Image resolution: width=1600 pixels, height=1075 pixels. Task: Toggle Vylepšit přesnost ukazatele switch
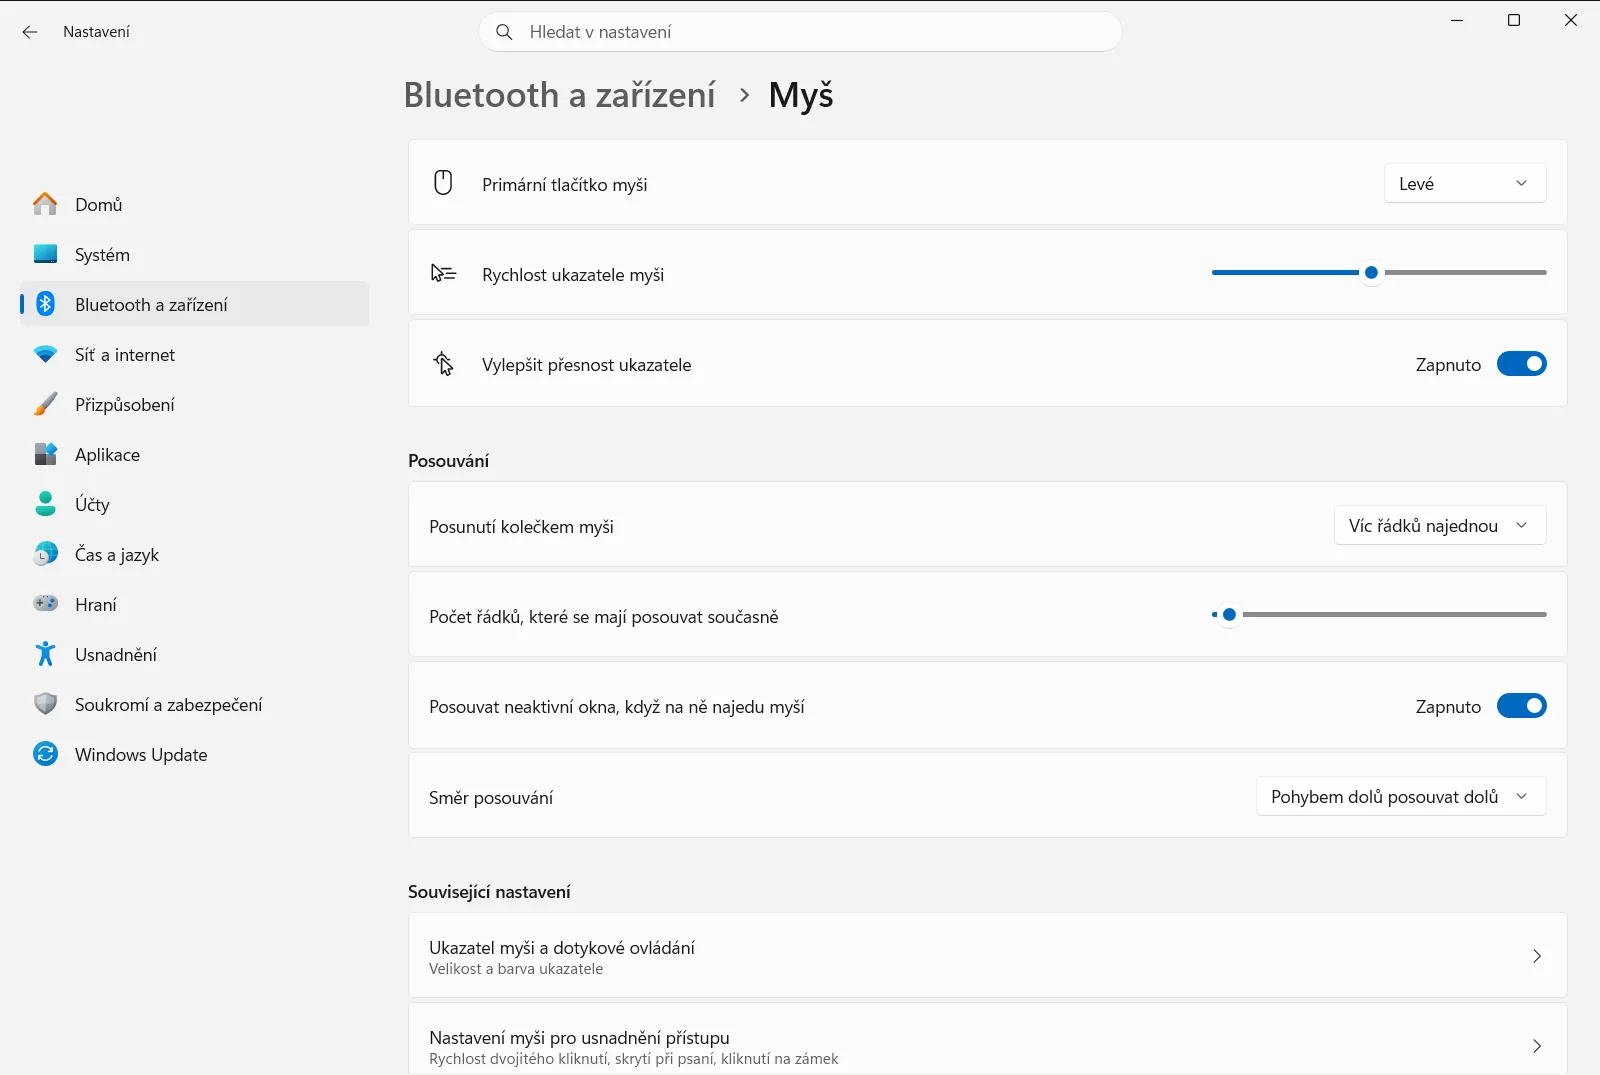pos(1521,364)
